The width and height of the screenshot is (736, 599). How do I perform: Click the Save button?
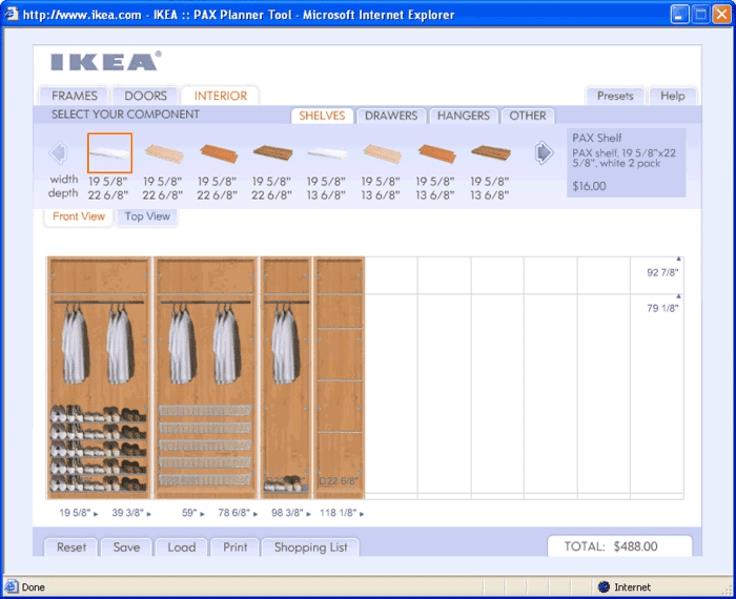point(126,547)
